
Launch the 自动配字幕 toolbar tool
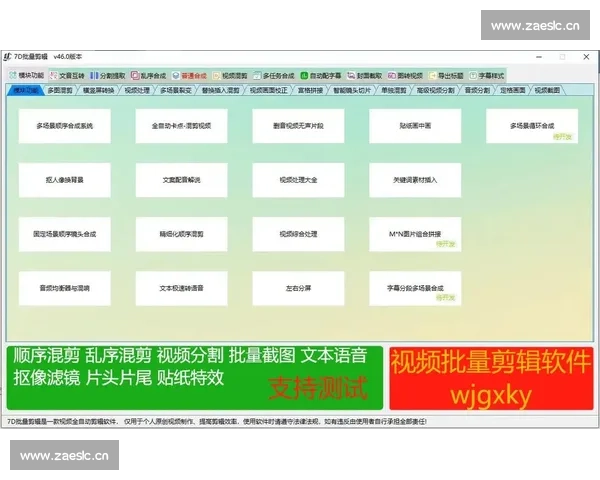(321, 75)
